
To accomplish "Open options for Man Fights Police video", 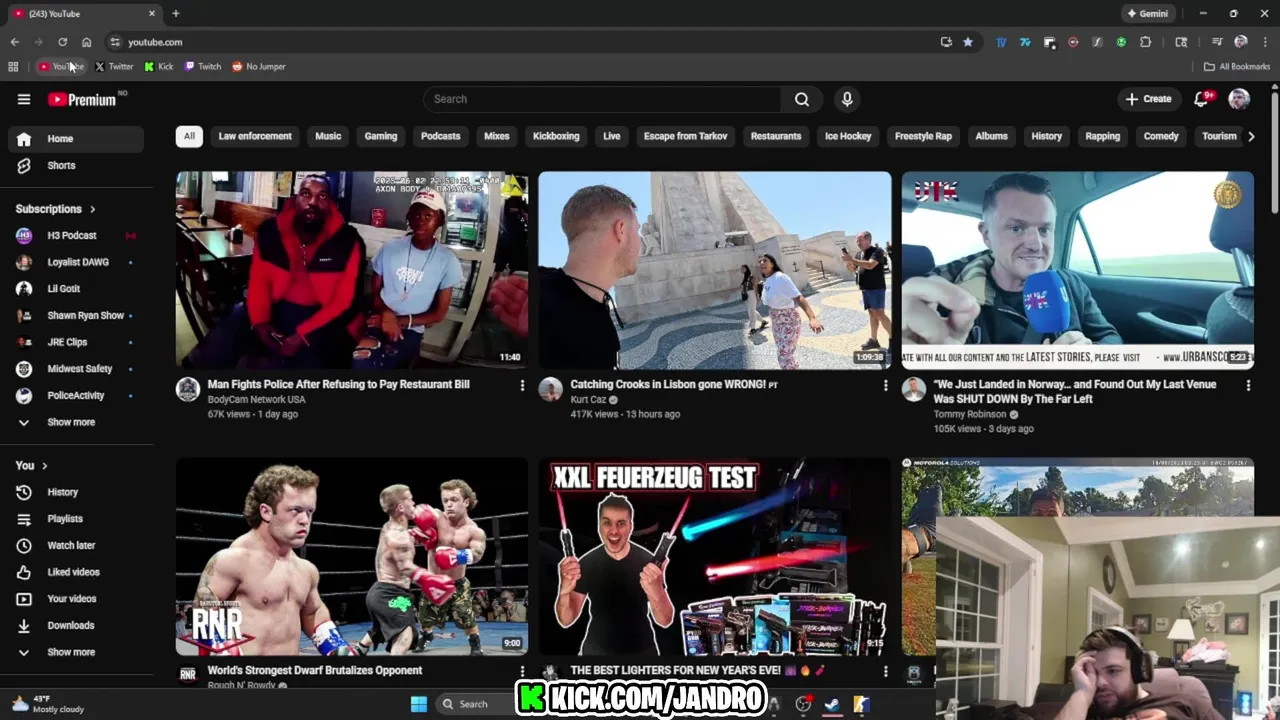I will click(522, 385).
